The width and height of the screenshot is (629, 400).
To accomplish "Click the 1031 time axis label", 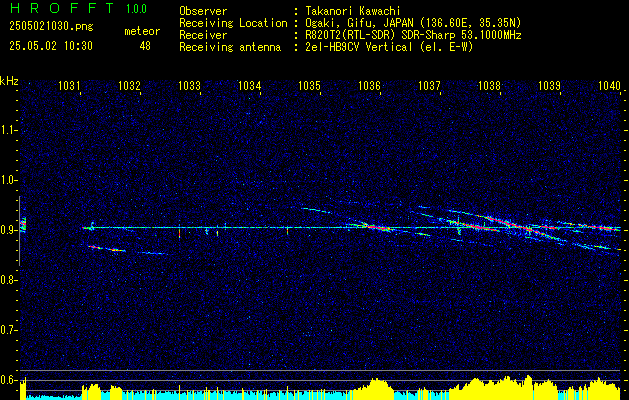I will [x=69, y=85].
